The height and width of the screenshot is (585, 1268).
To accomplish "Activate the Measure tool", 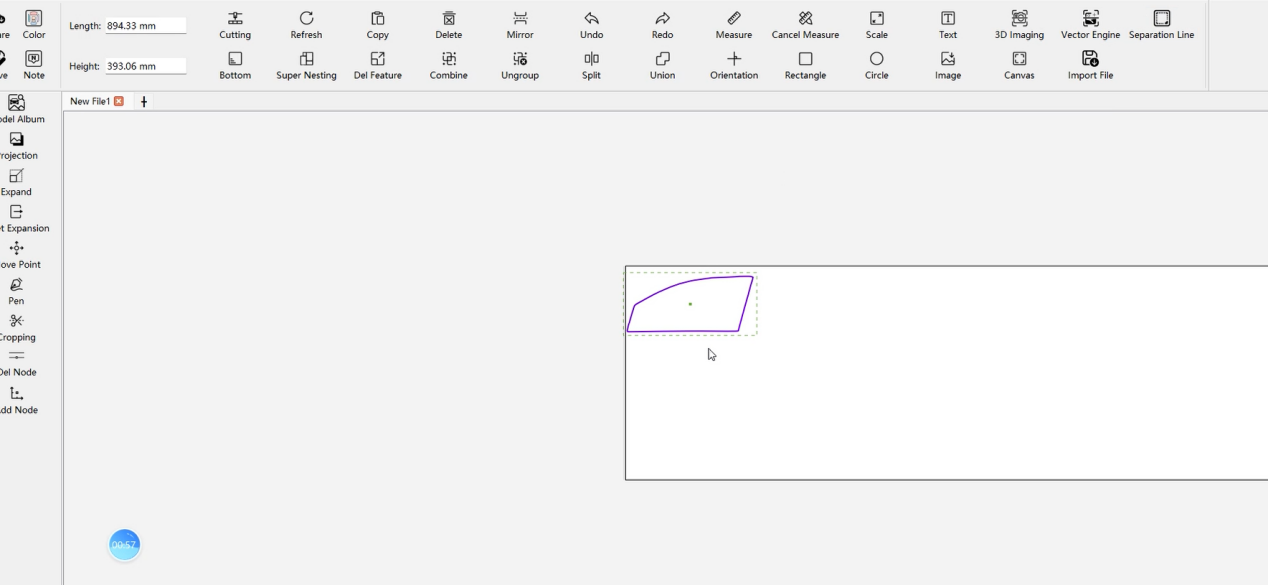I will pos(733,24).
